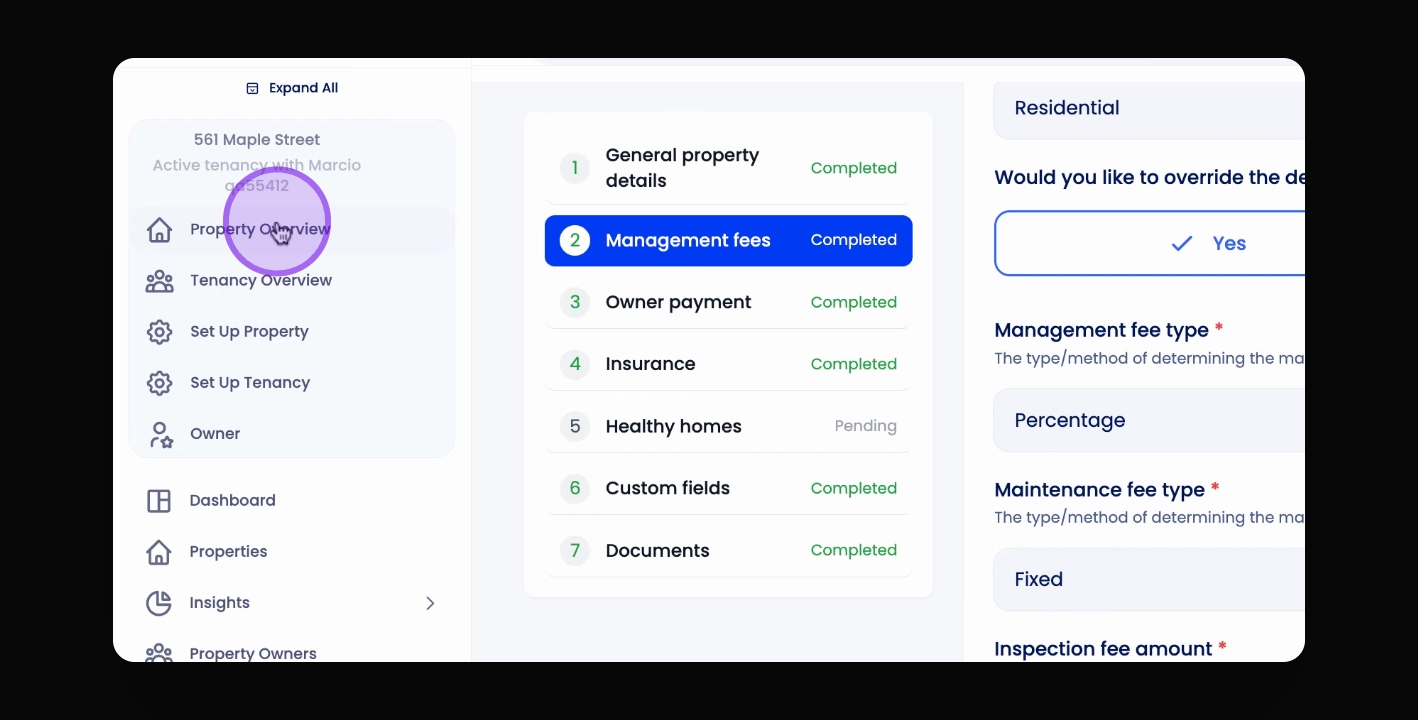The width and height of the screenshot is (1418, 720).
Task: Click 561 Maple Street property title
Action: [x=257, y=140]
